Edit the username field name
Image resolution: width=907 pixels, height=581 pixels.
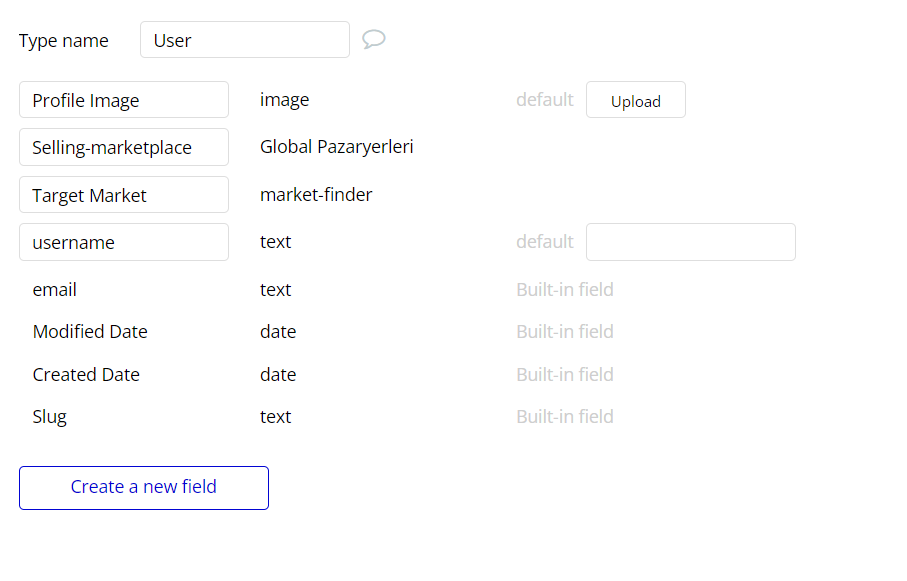(x=123, y=242)
